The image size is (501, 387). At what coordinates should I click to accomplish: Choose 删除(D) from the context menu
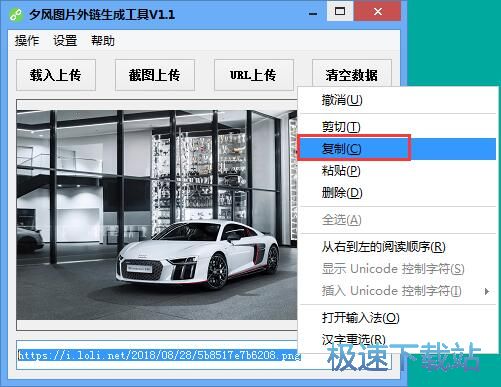397,193
